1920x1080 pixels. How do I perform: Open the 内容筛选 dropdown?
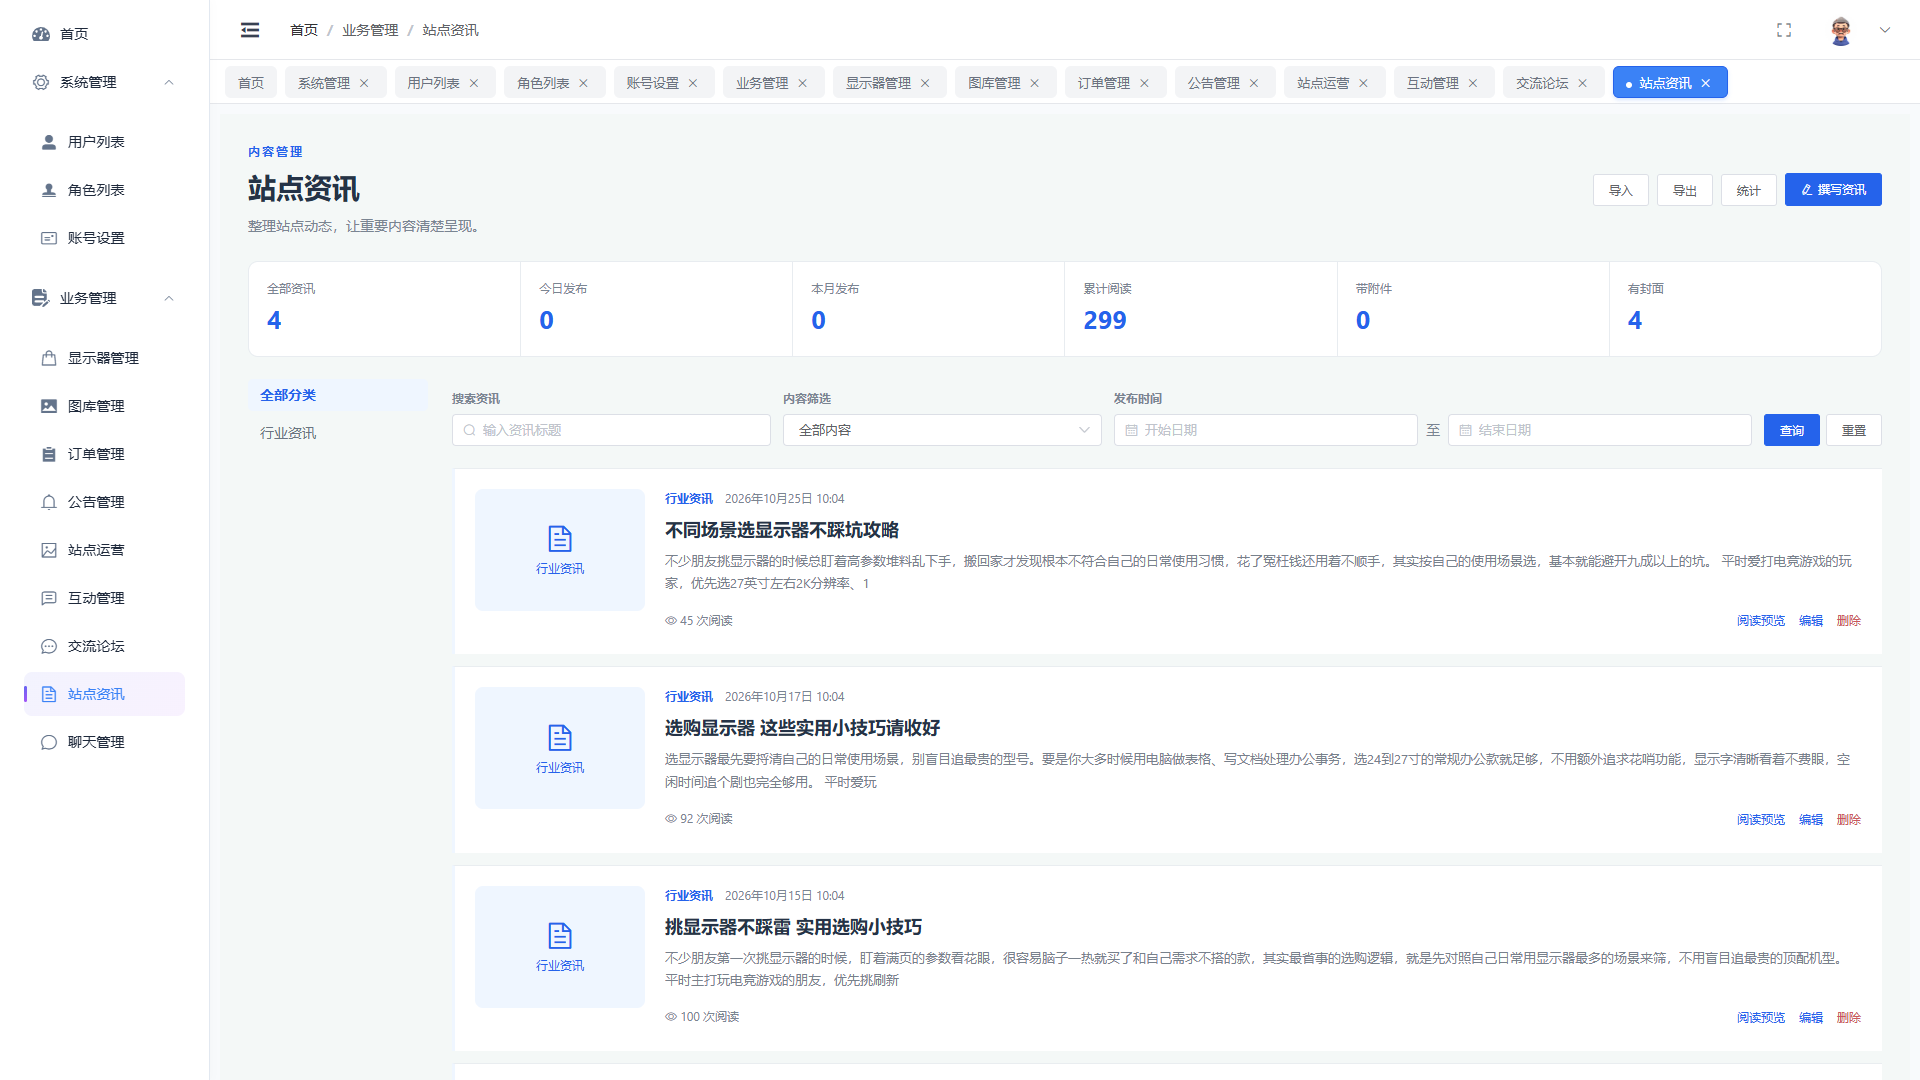tap(942, 430)
